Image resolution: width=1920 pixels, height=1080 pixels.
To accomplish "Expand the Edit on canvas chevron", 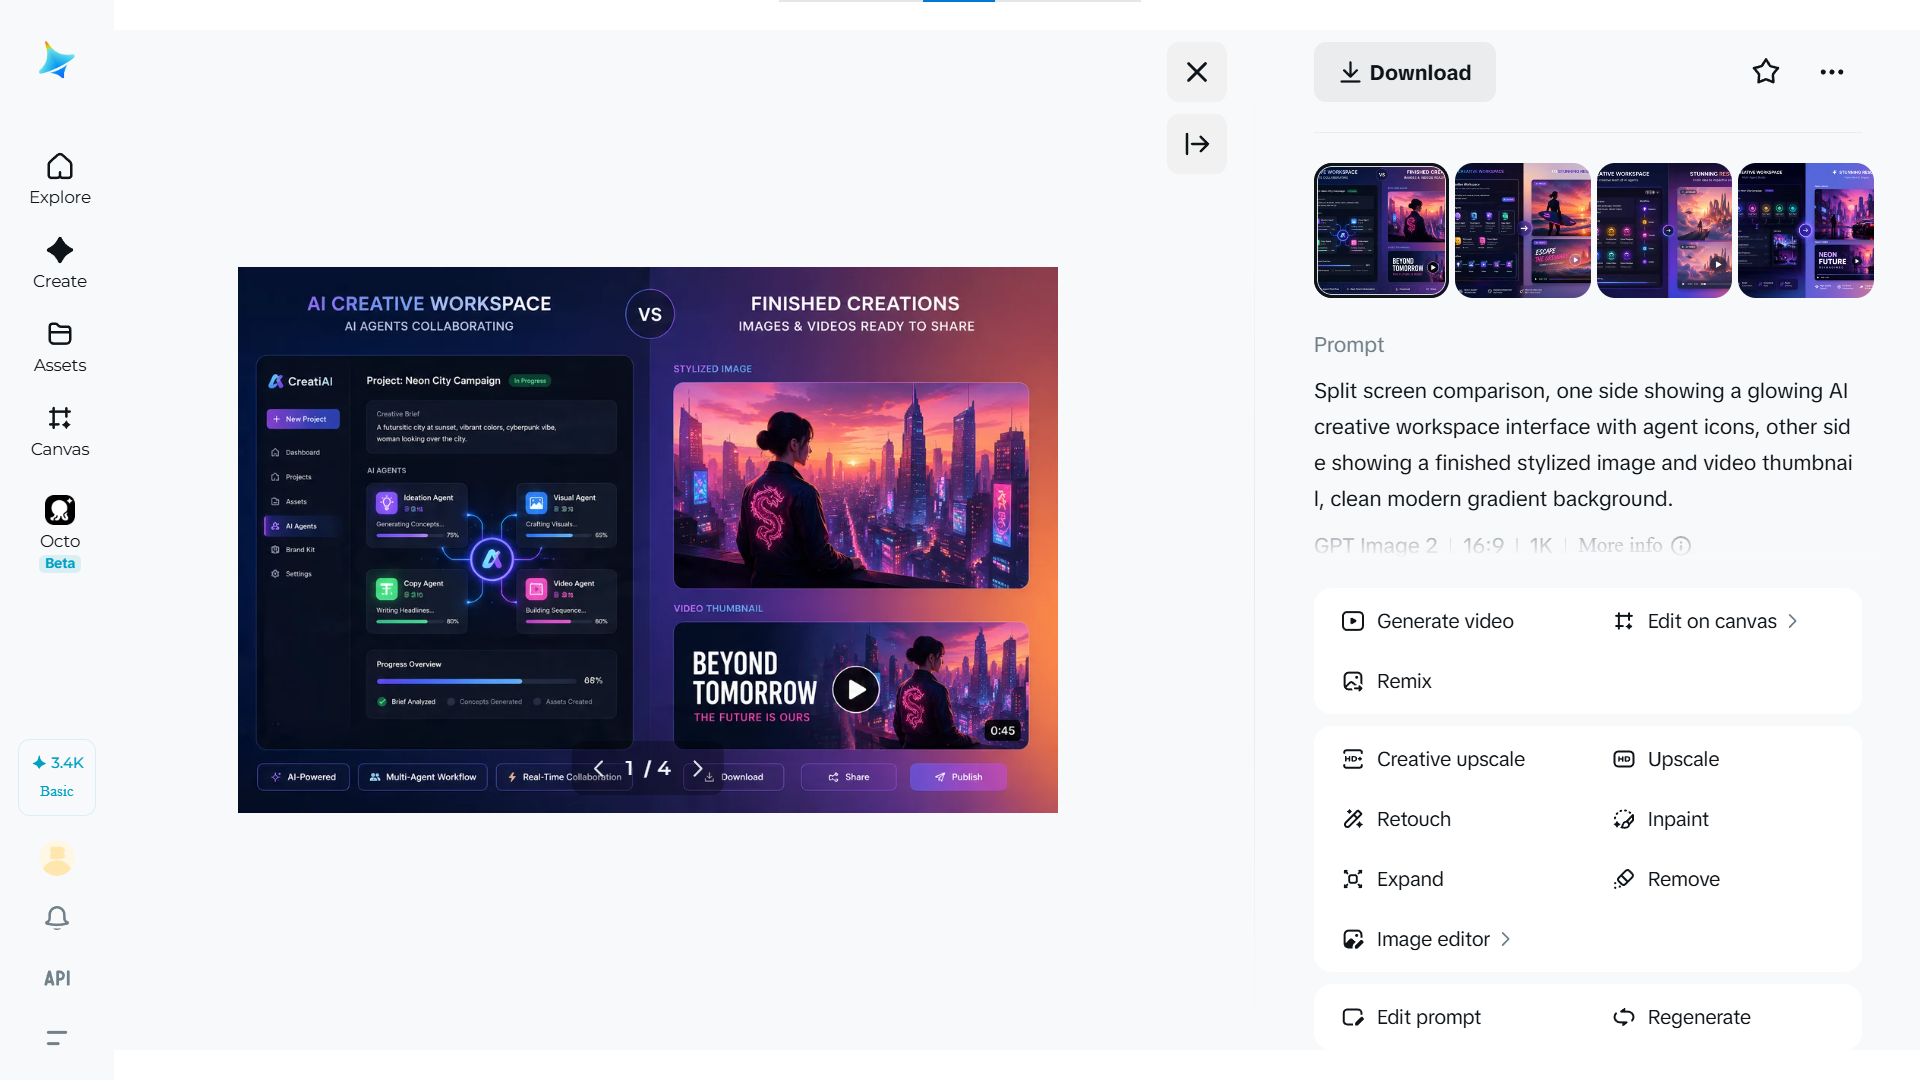I will [x=1792, y=621].
